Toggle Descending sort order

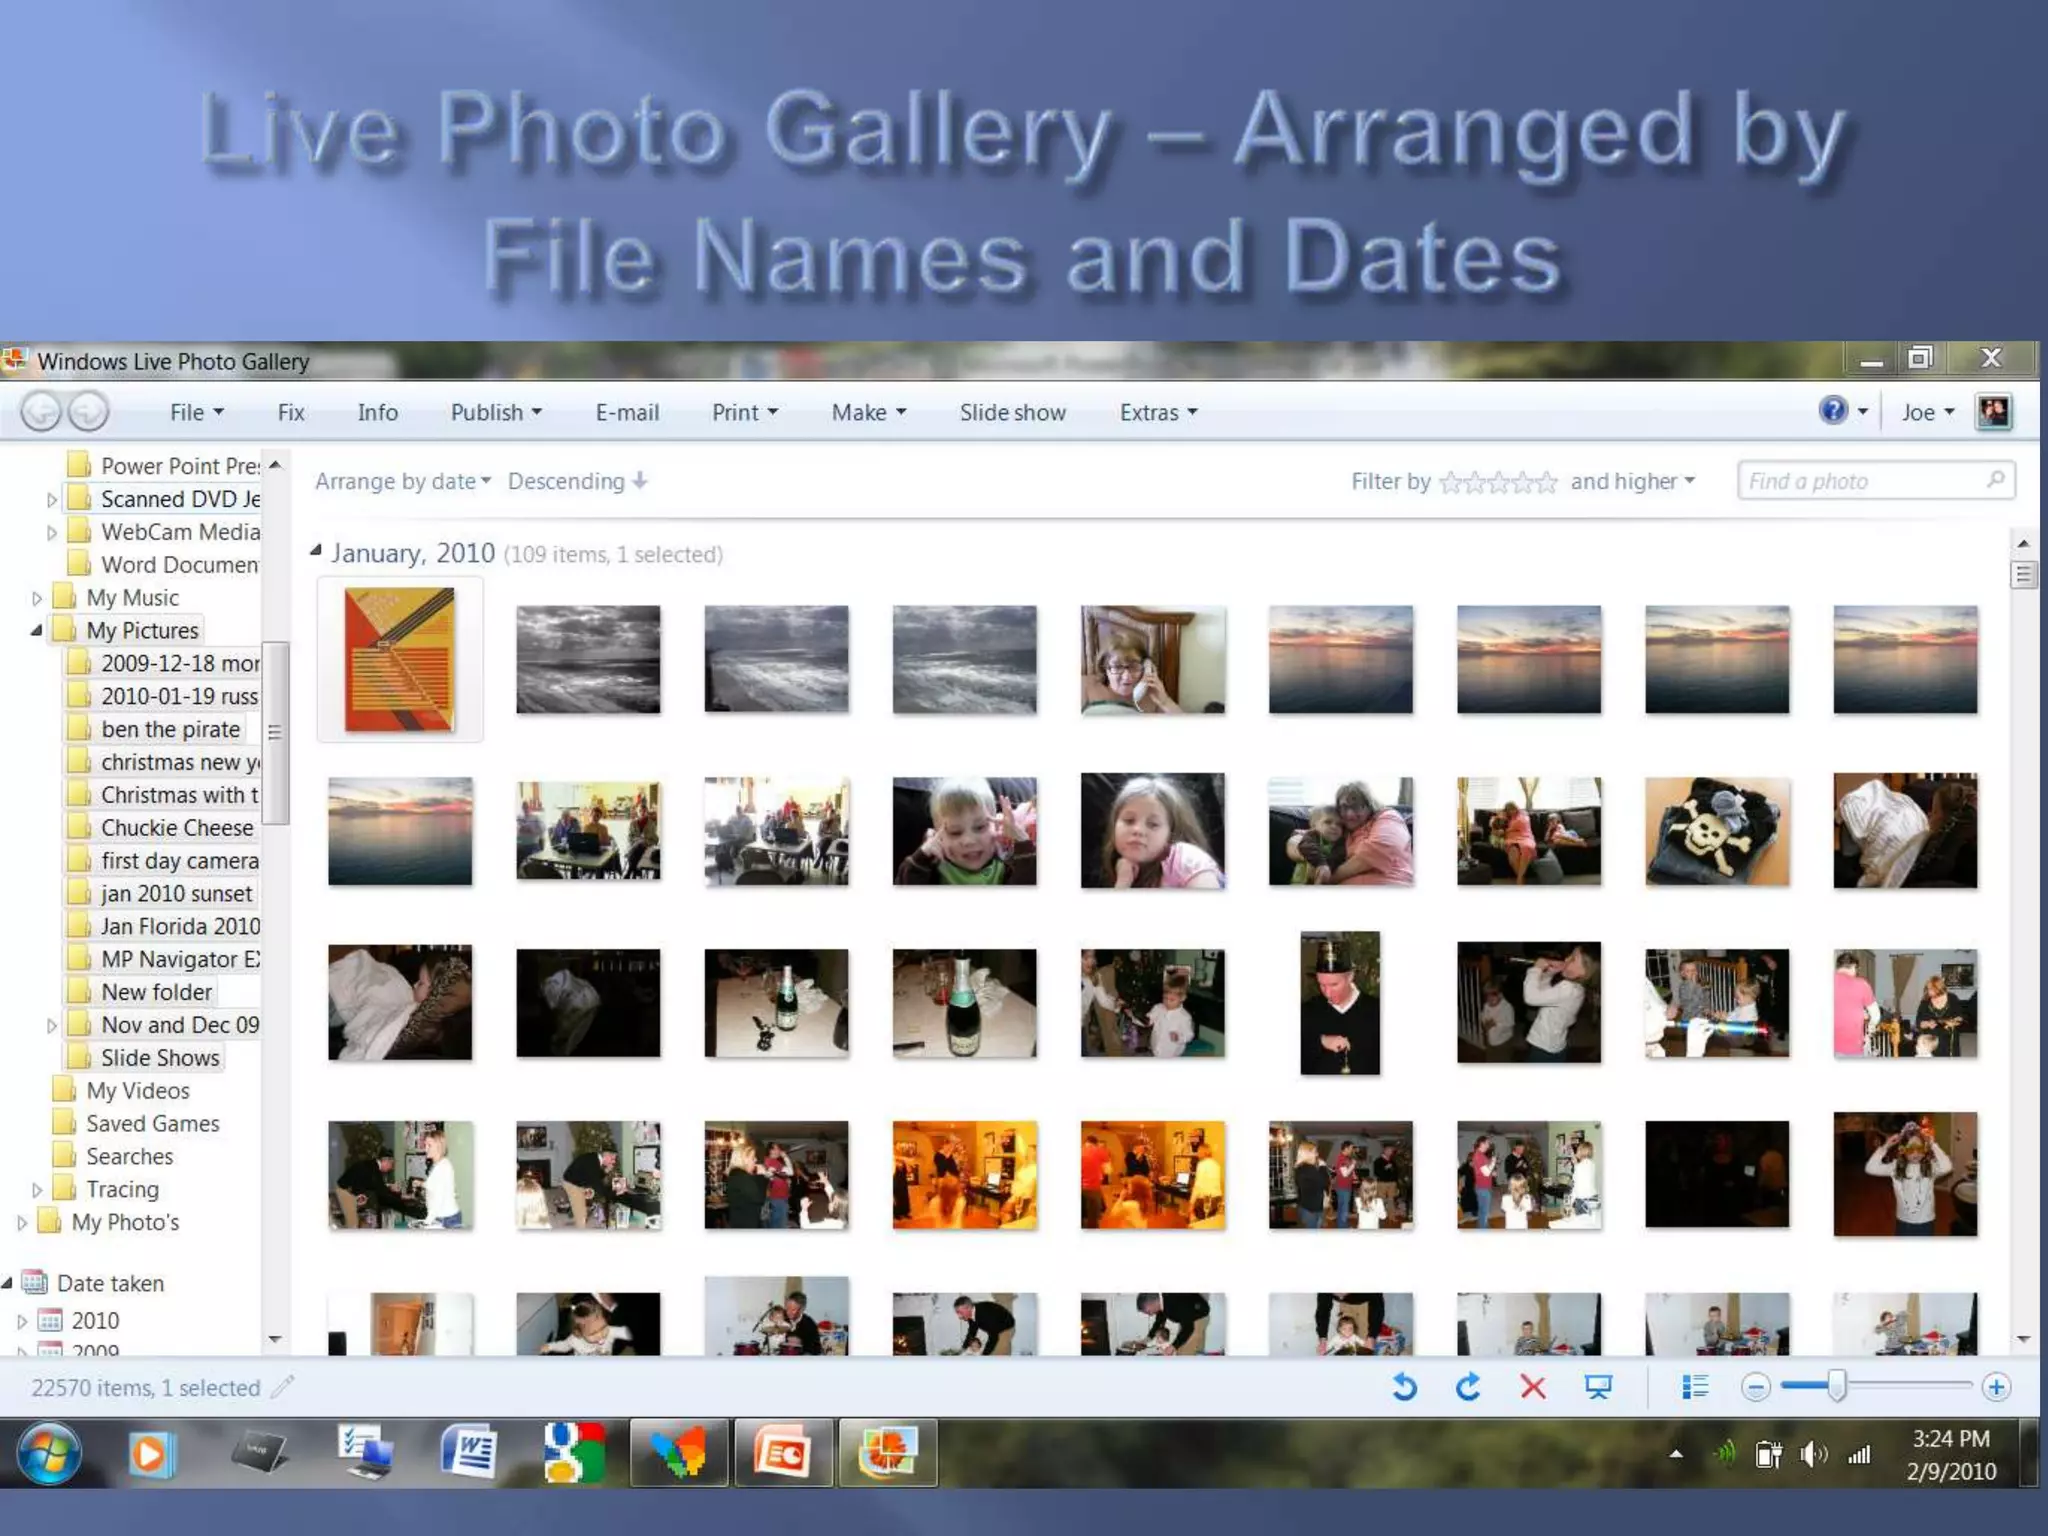pos(577,481)
